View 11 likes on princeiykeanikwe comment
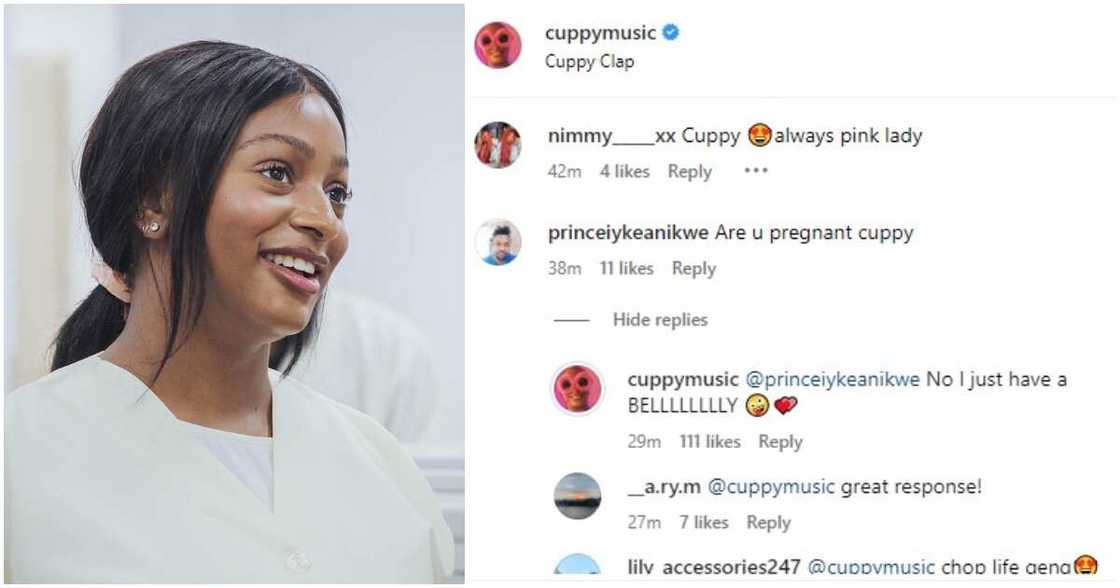This screenshot has width=1120, height=588. click(x=626, y=269)
